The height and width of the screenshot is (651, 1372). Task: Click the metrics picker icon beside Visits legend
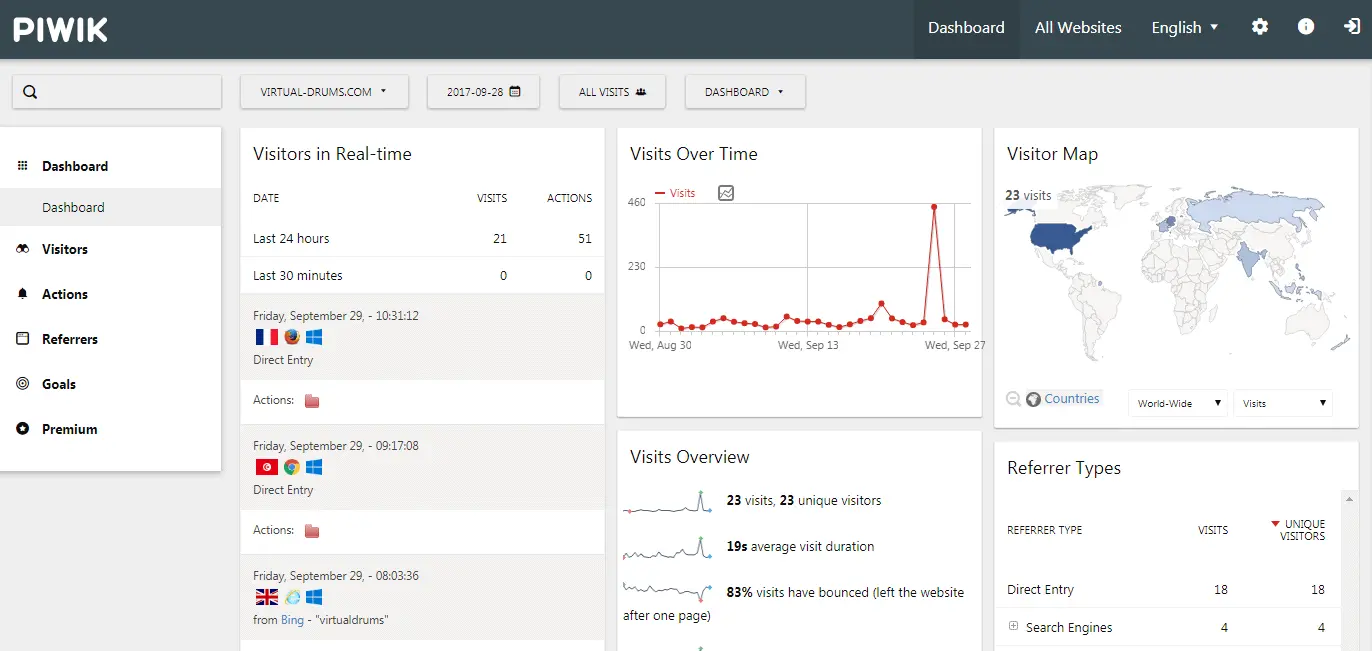click(x=726, y=193)
